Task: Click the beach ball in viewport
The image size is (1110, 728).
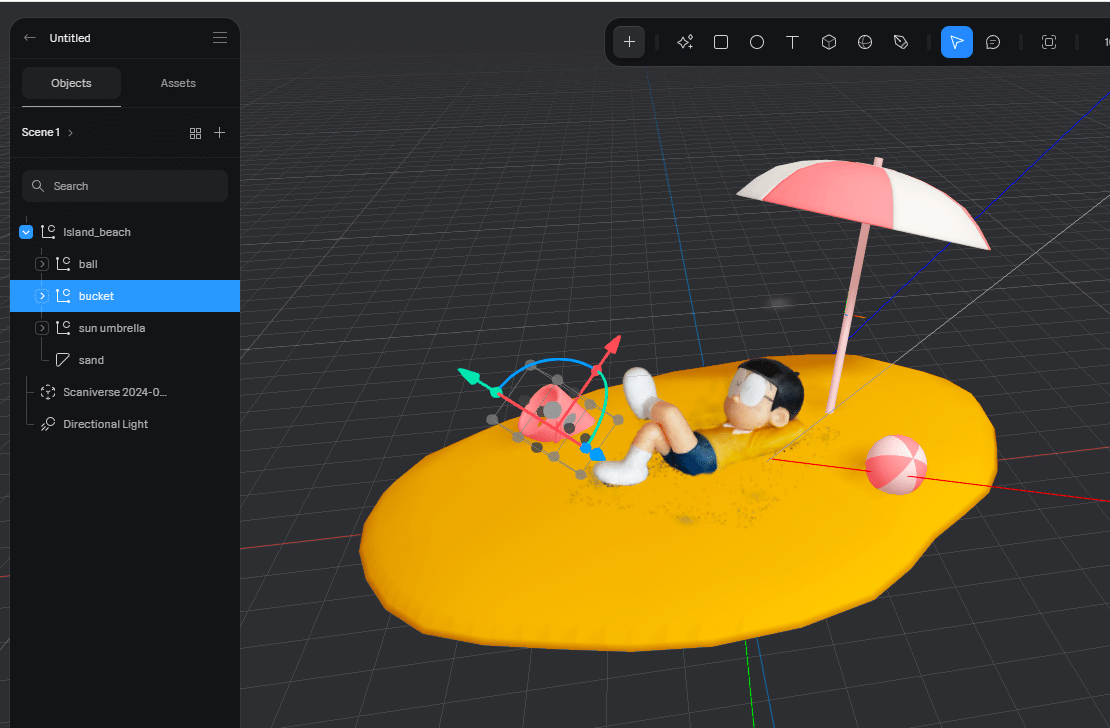Action: click(x=896, y=464)
